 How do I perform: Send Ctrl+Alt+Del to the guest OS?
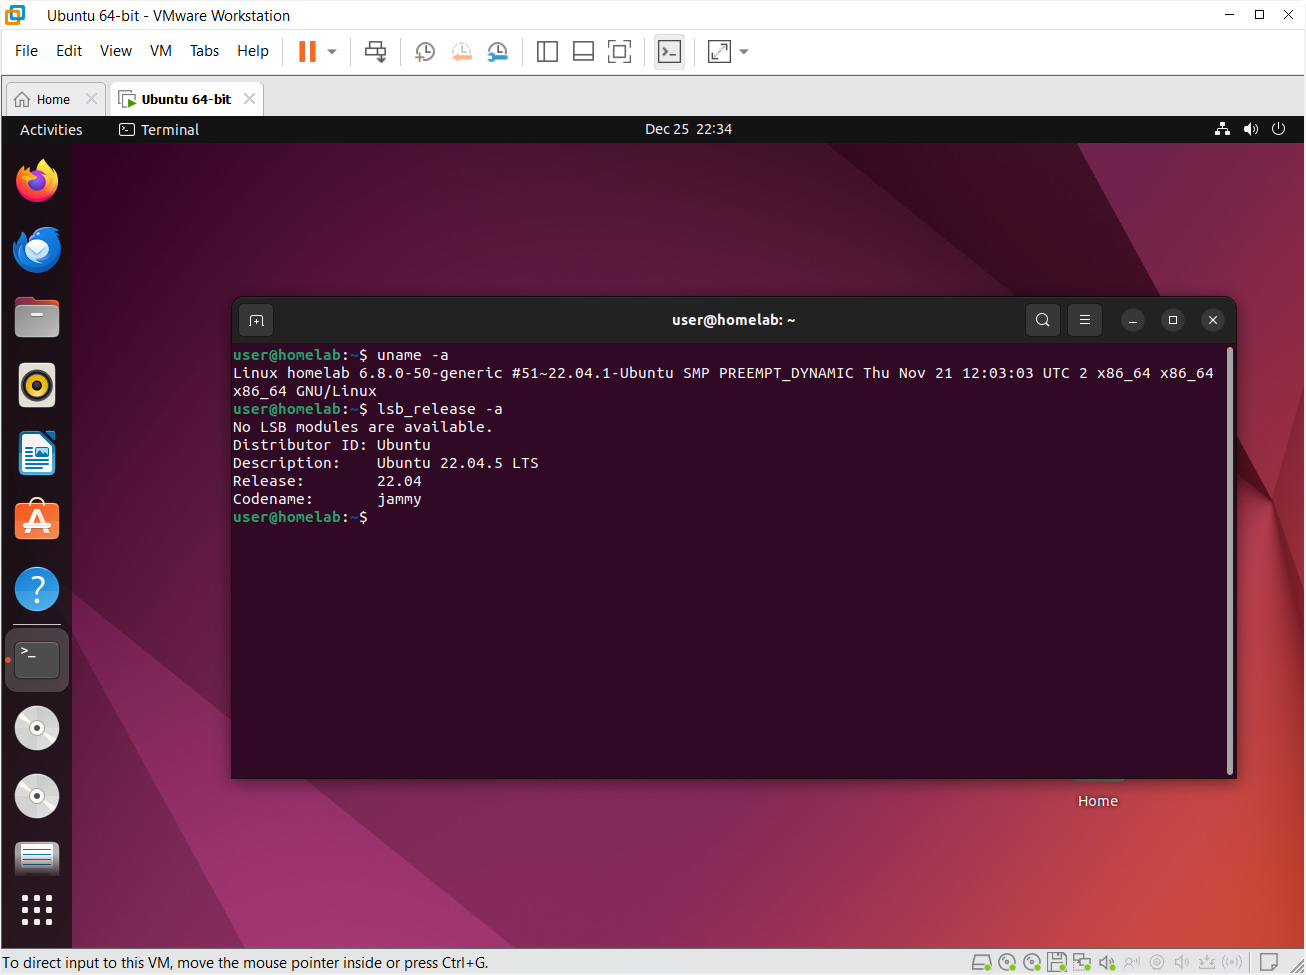[x=375, y=51]
